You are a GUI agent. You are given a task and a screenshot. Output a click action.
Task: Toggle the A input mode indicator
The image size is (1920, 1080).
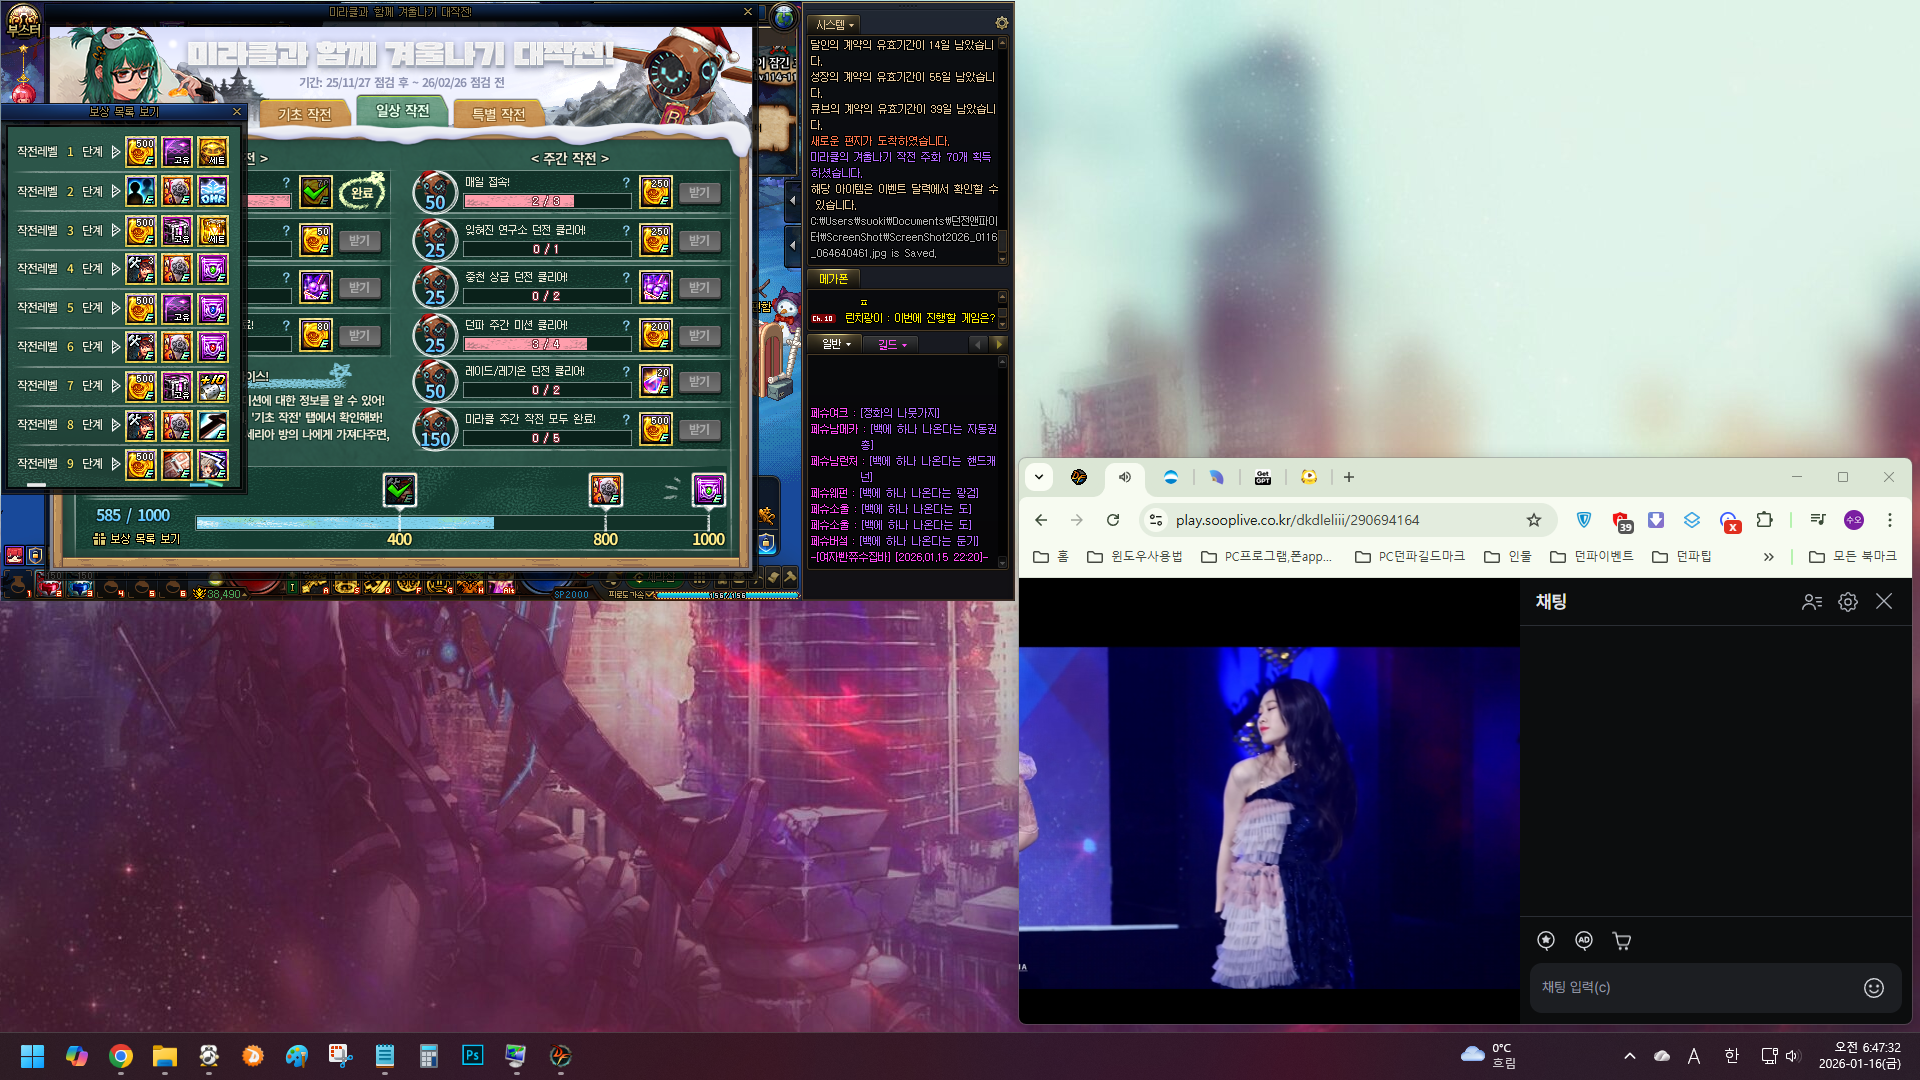coord(1694,1056)
